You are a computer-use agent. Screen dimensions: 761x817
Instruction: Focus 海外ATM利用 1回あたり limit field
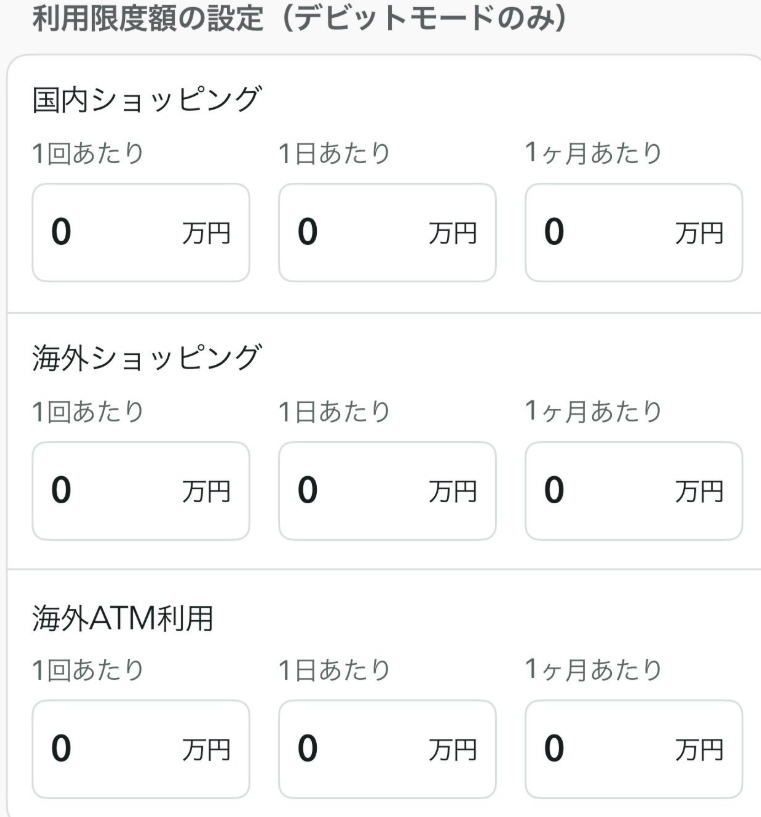pyautogui.click(x=110, y=748)
